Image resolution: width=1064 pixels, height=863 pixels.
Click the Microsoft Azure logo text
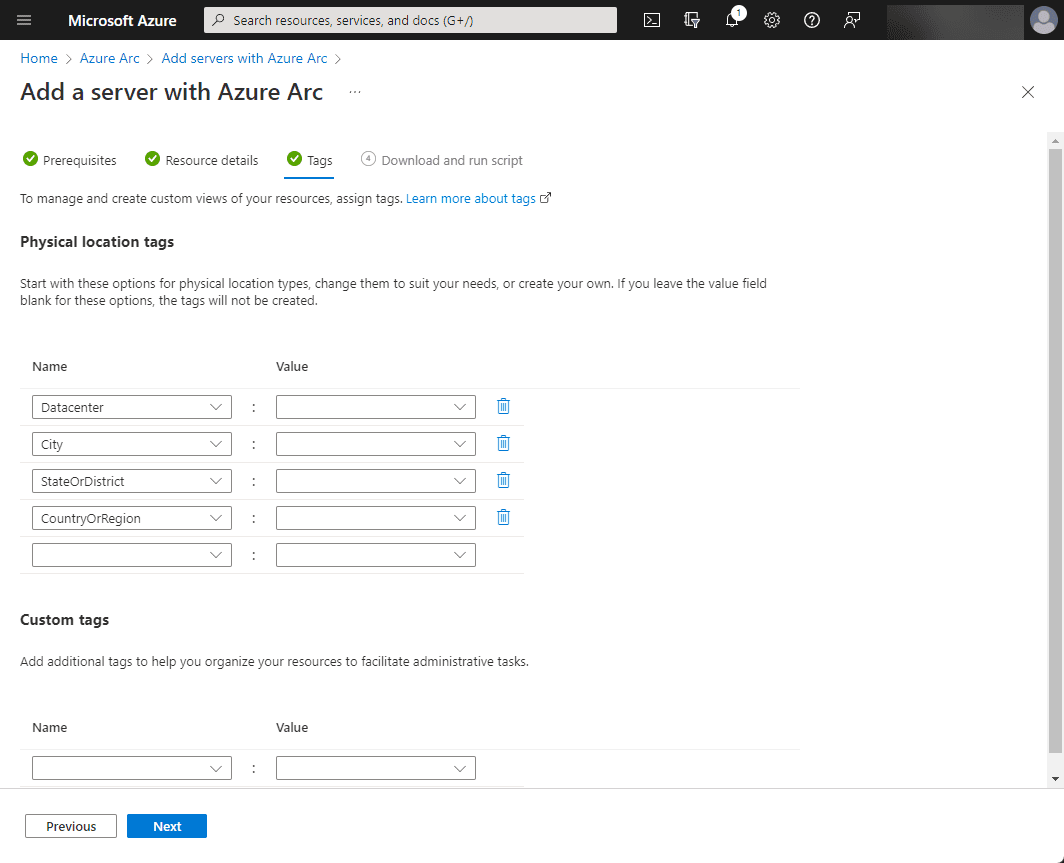click(x=122, y=20)
